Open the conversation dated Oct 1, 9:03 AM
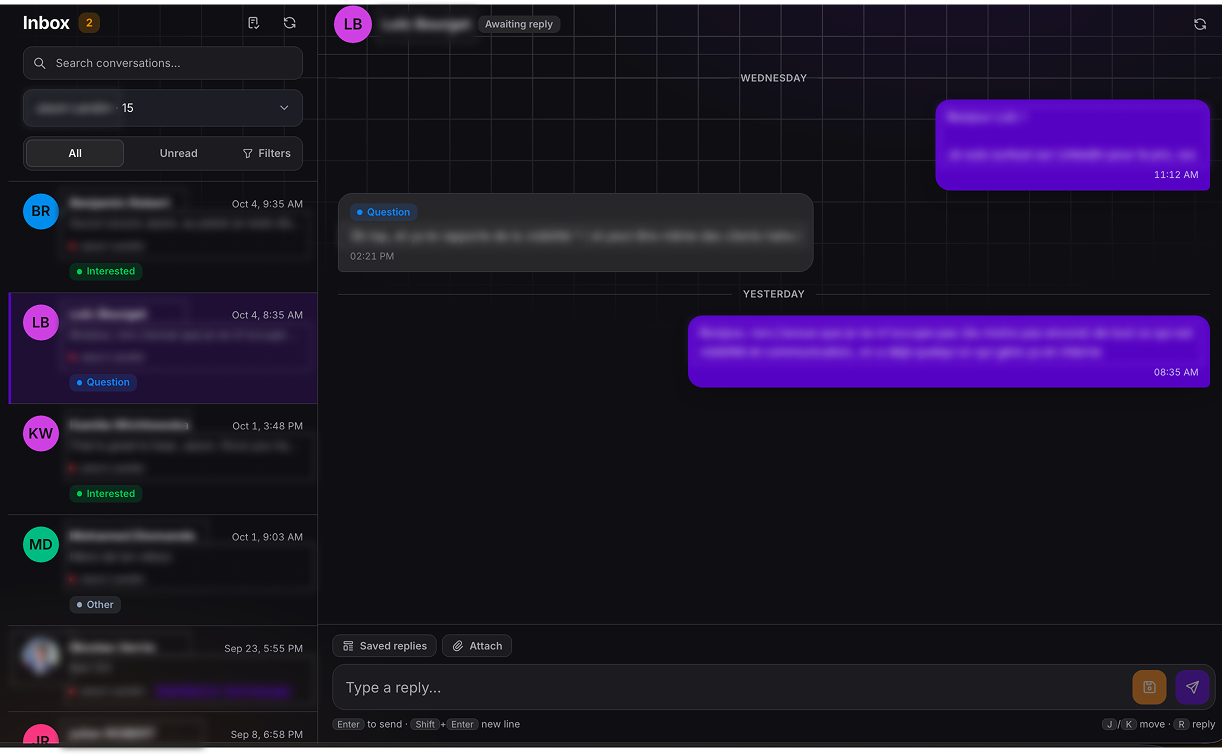Image resolution: width=1222 pixels, height=756 pixels. pyautogui.click(x=163, y=570)
